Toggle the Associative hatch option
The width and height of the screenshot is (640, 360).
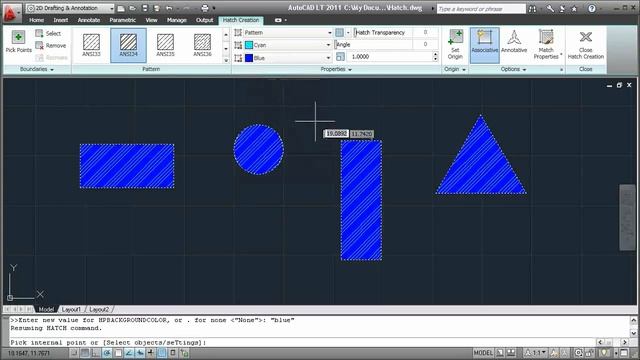[484, 44]
